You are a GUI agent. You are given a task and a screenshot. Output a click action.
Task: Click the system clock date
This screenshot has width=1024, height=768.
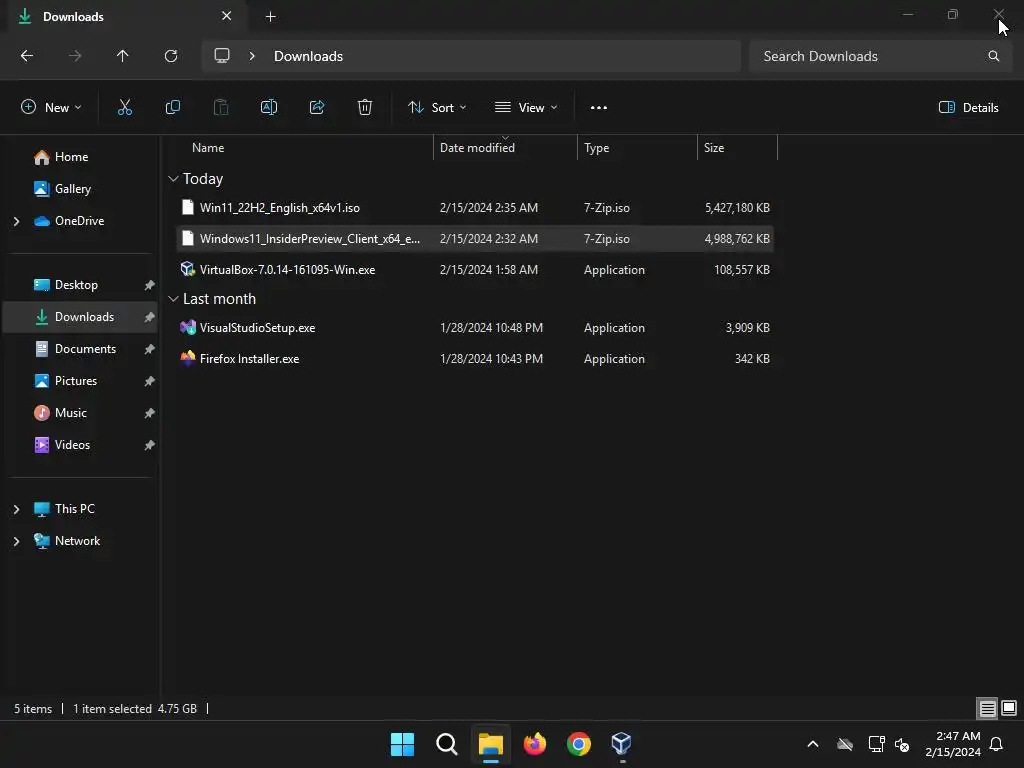[953, 752]
